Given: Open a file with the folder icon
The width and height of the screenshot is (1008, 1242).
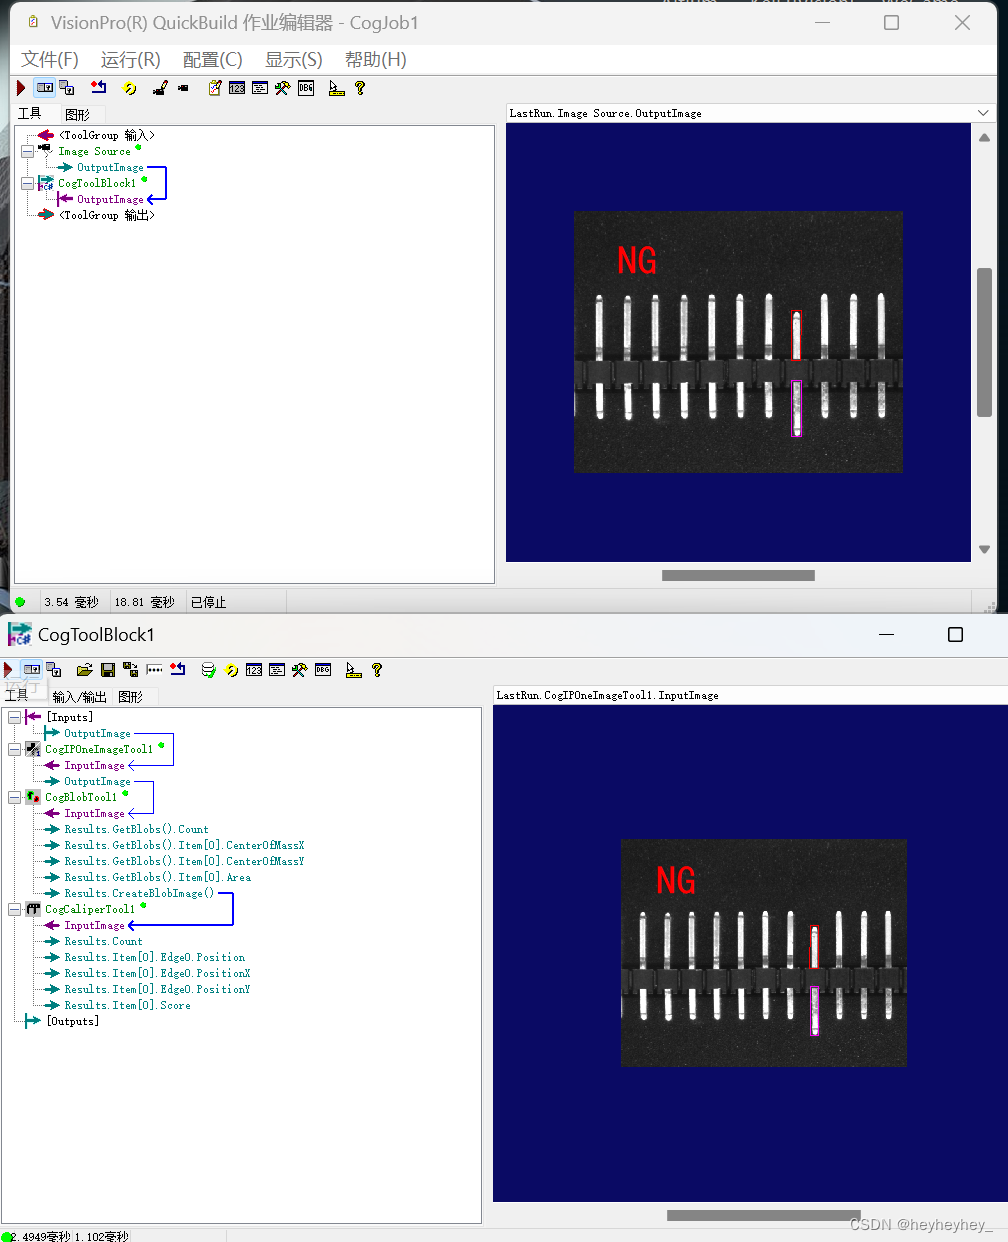Looking at the screenshot, I should [x=85, y=670].
